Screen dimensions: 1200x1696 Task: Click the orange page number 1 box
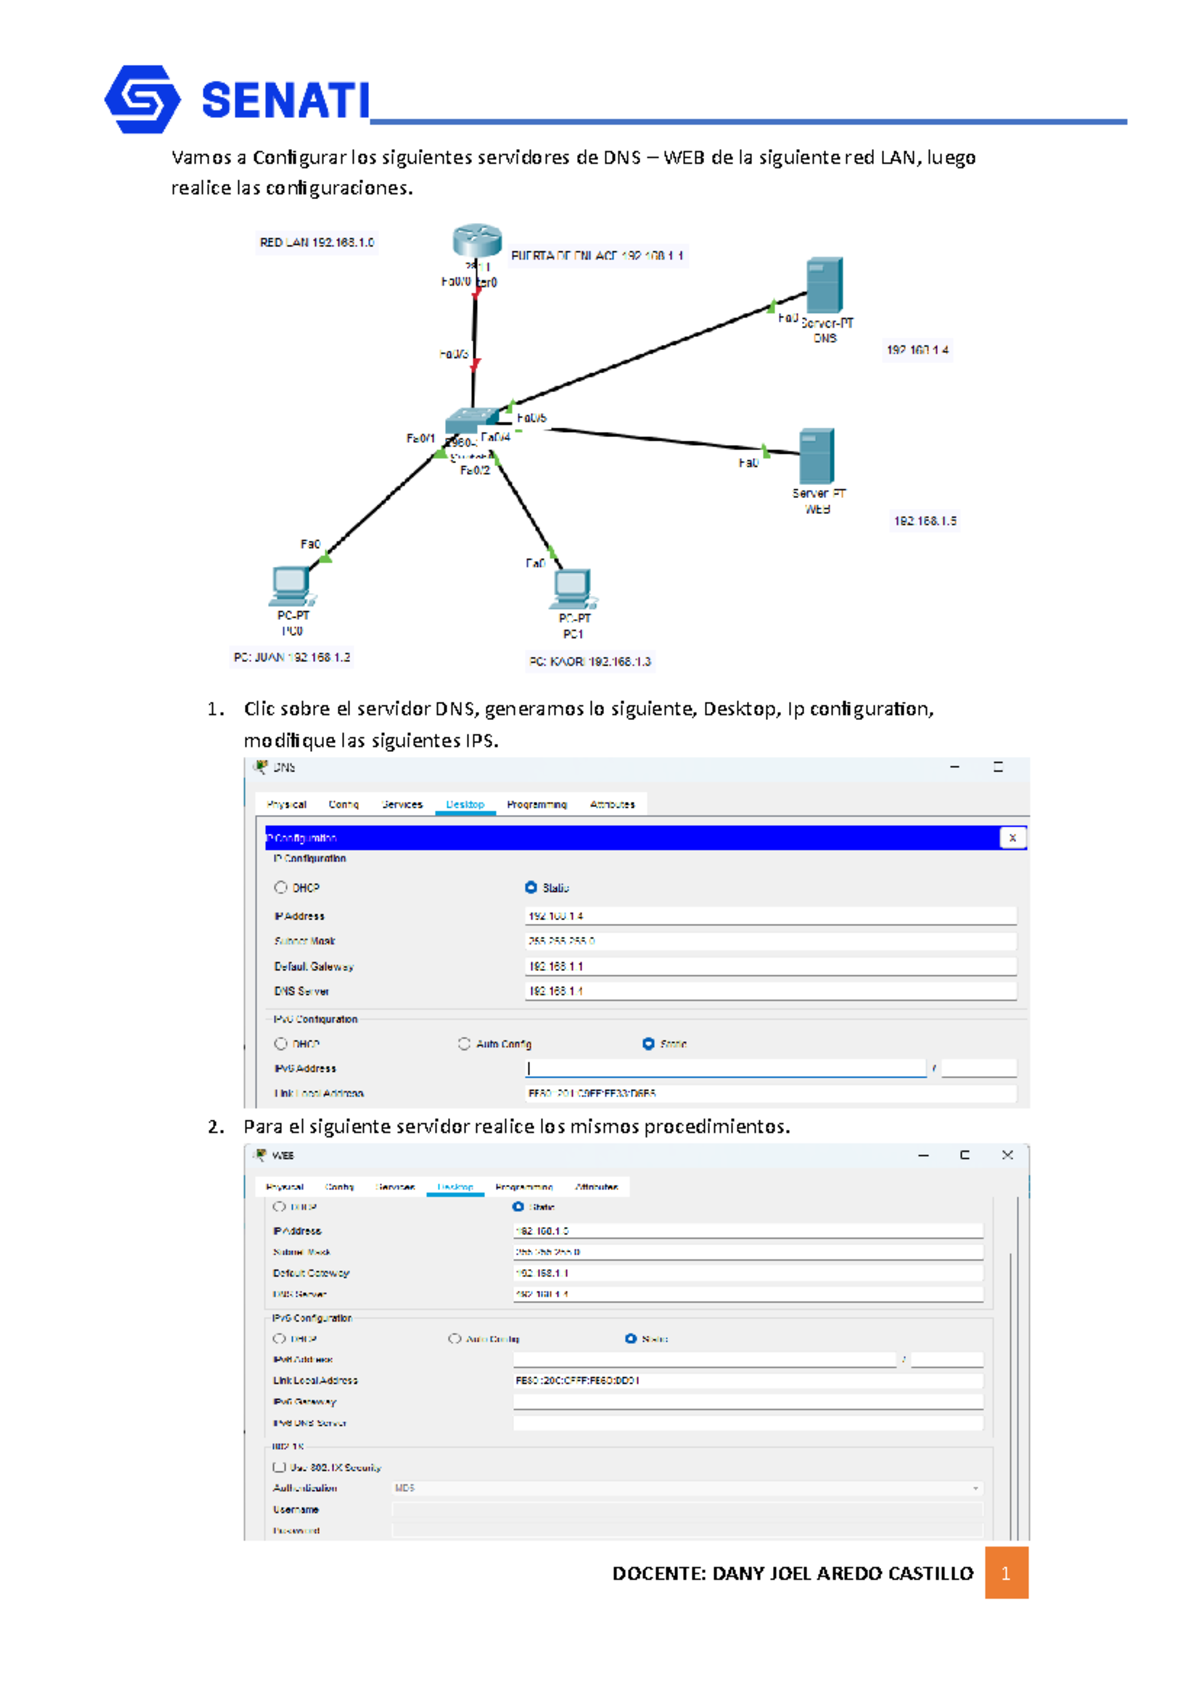click(x=1006, y=1573)
